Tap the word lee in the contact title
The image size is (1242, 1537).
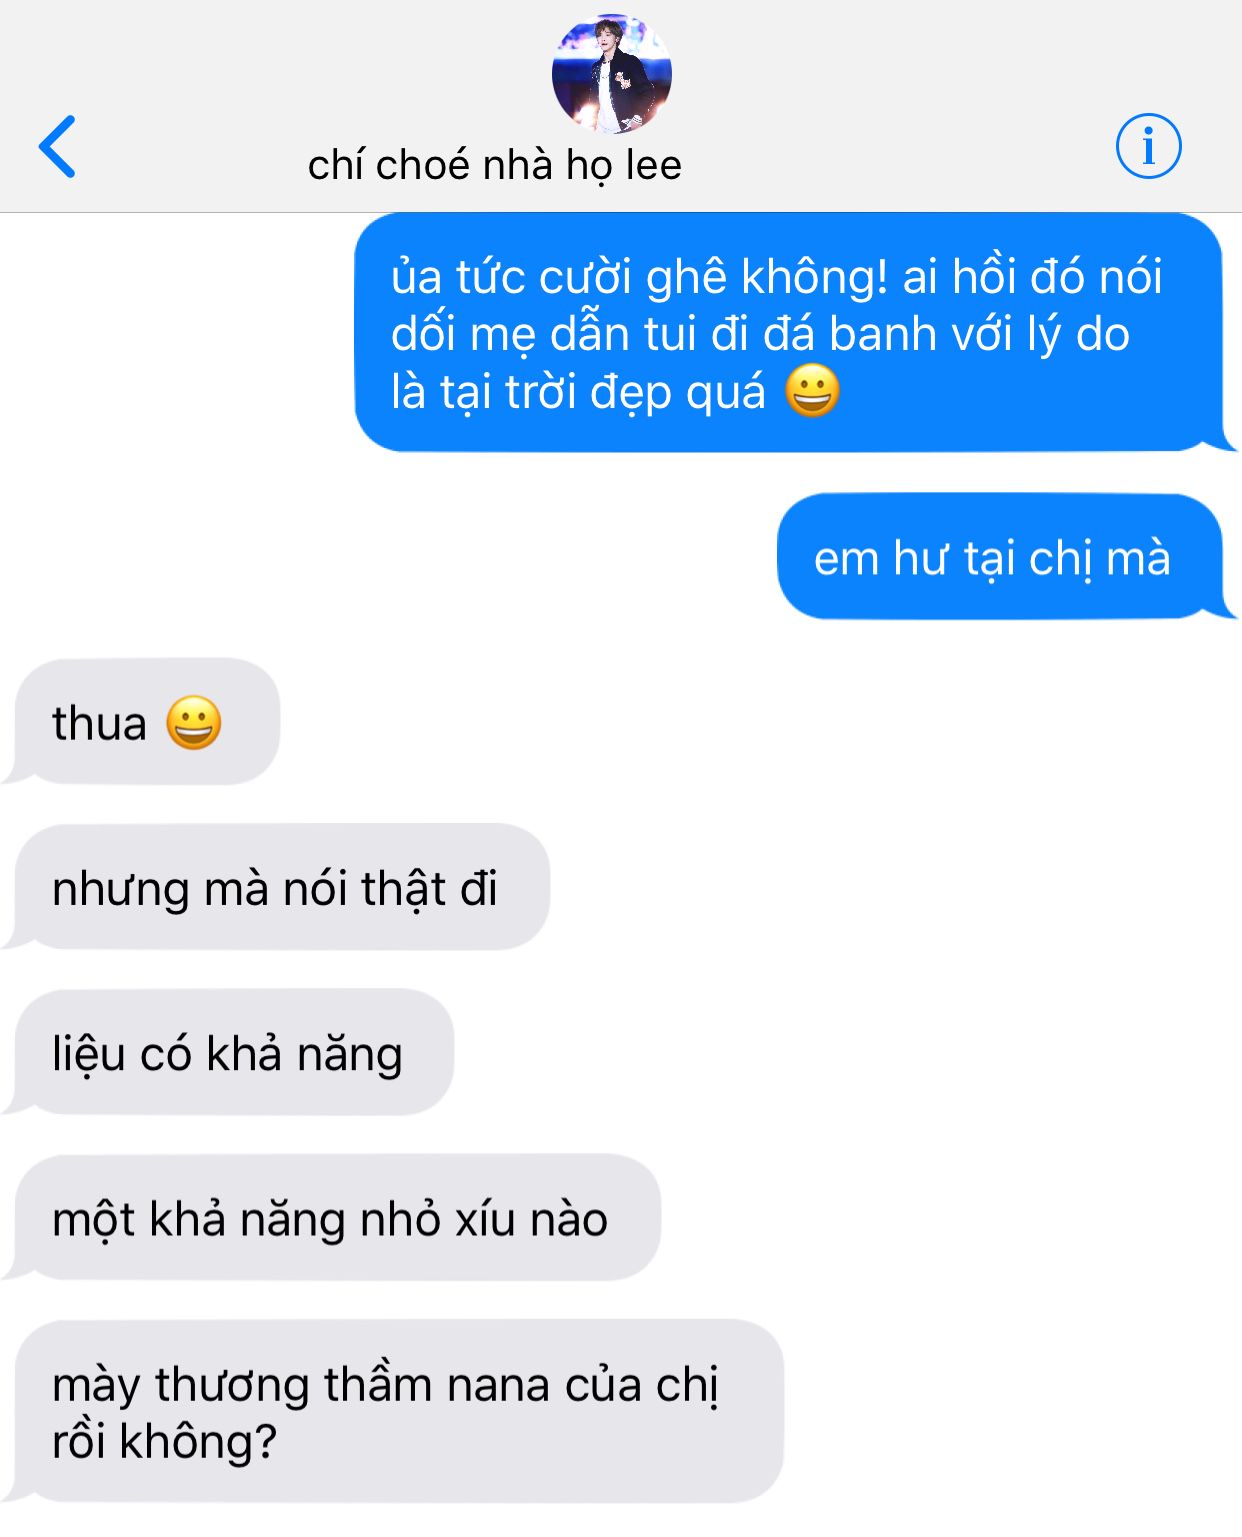click(653, 165)
